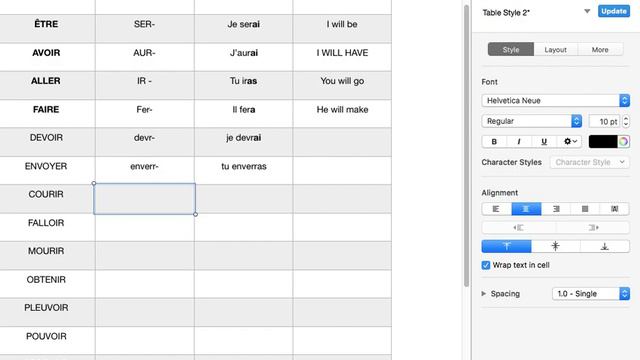Open advanced text options gear menu
The image size is (640, 360).
(x=569, y=141)
